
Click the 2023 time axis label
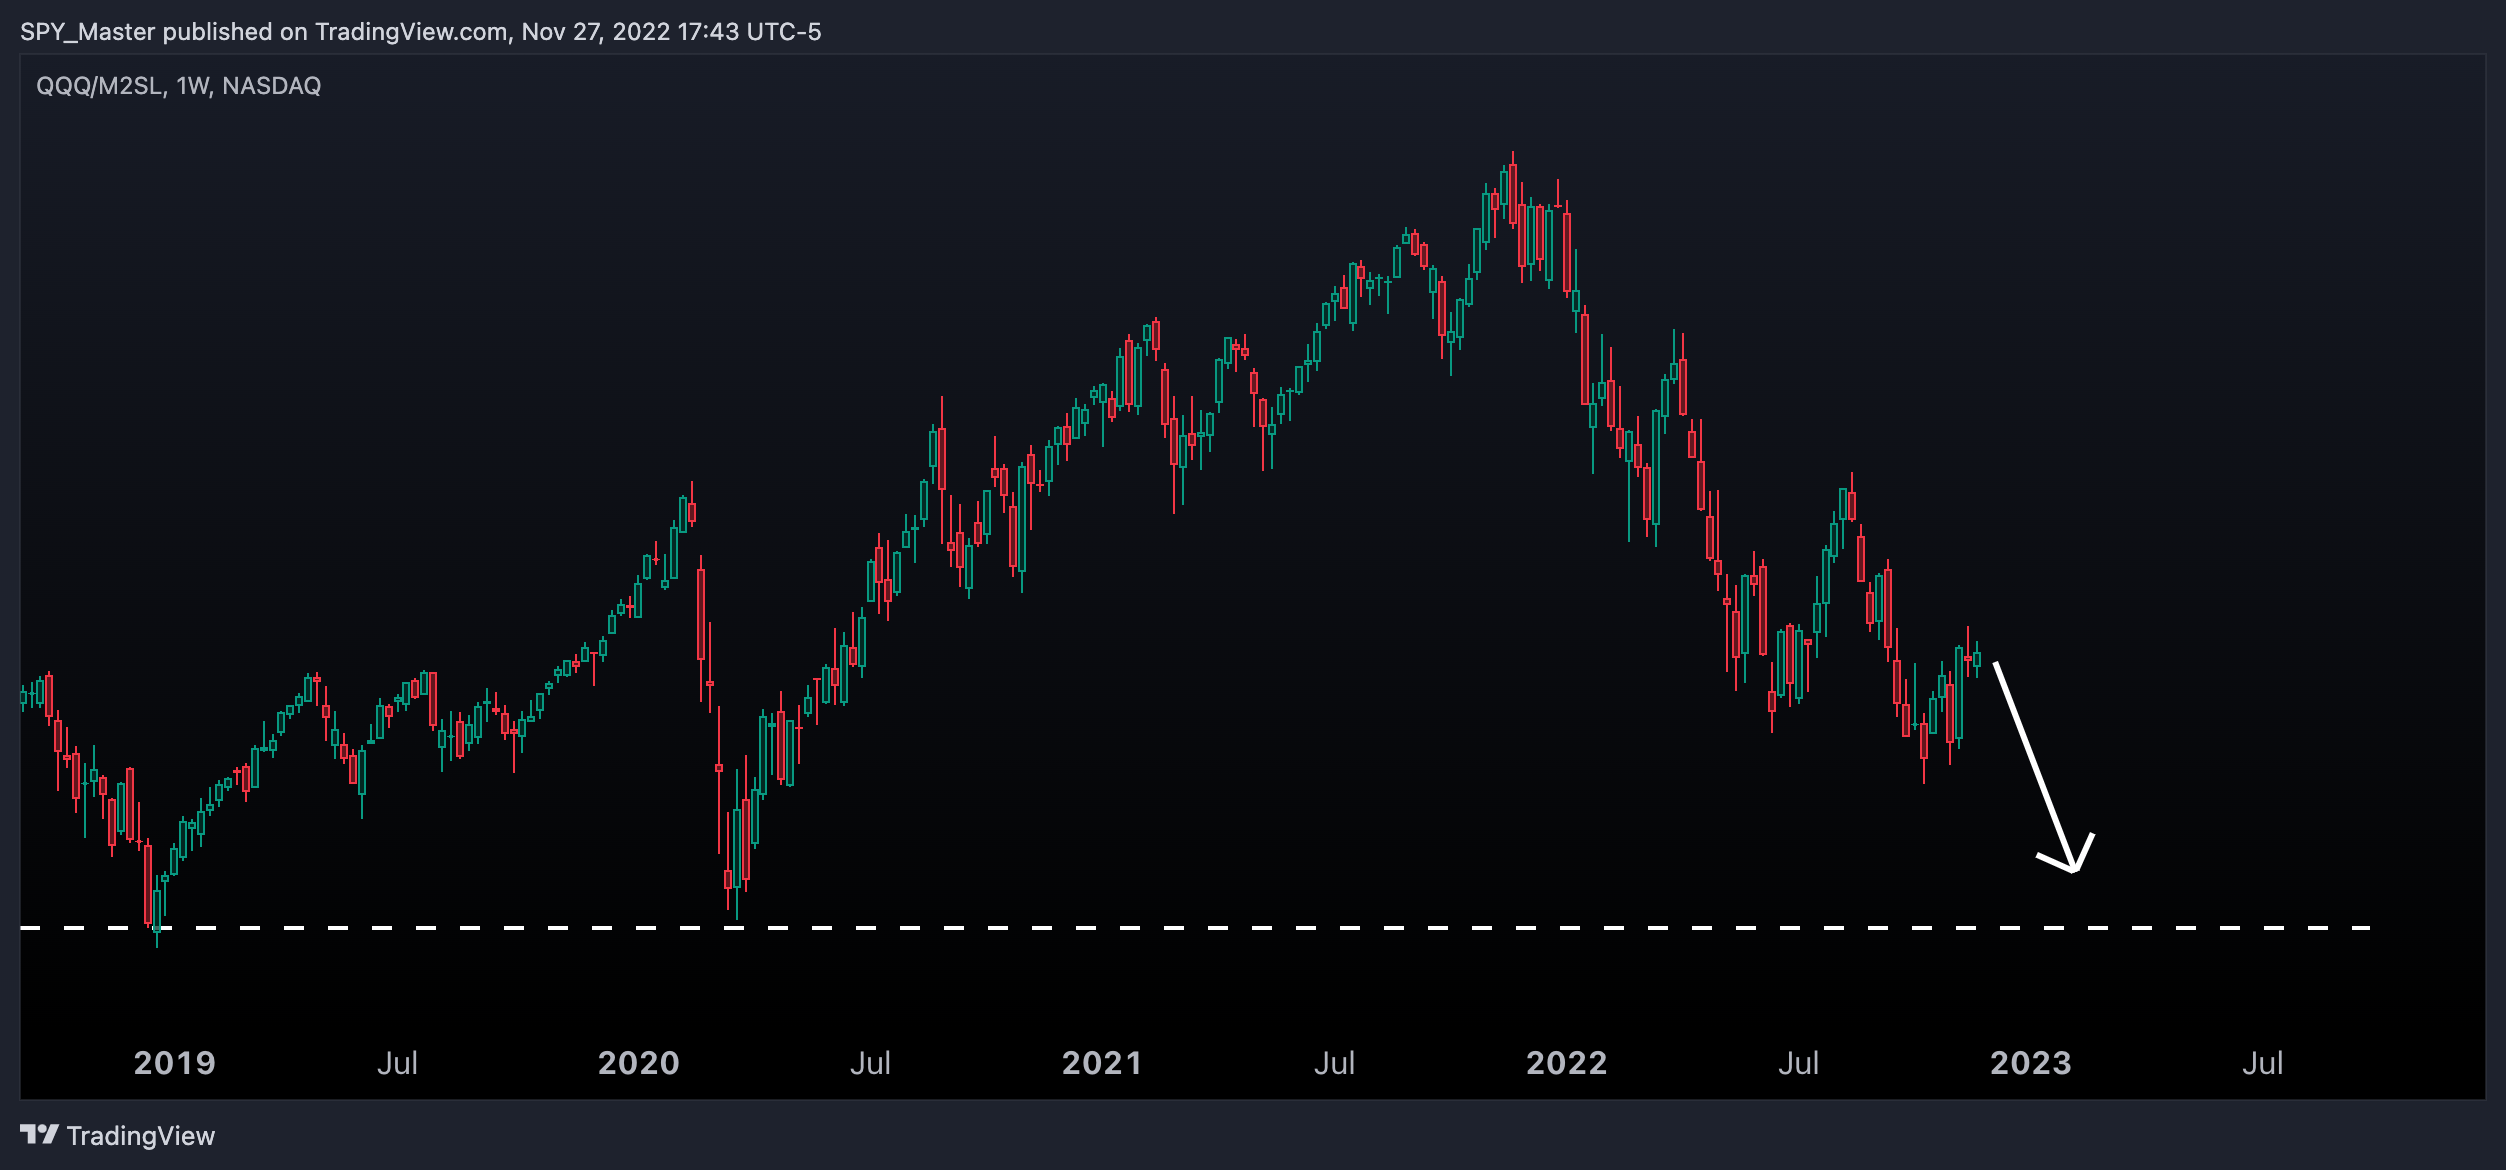2031,1063
